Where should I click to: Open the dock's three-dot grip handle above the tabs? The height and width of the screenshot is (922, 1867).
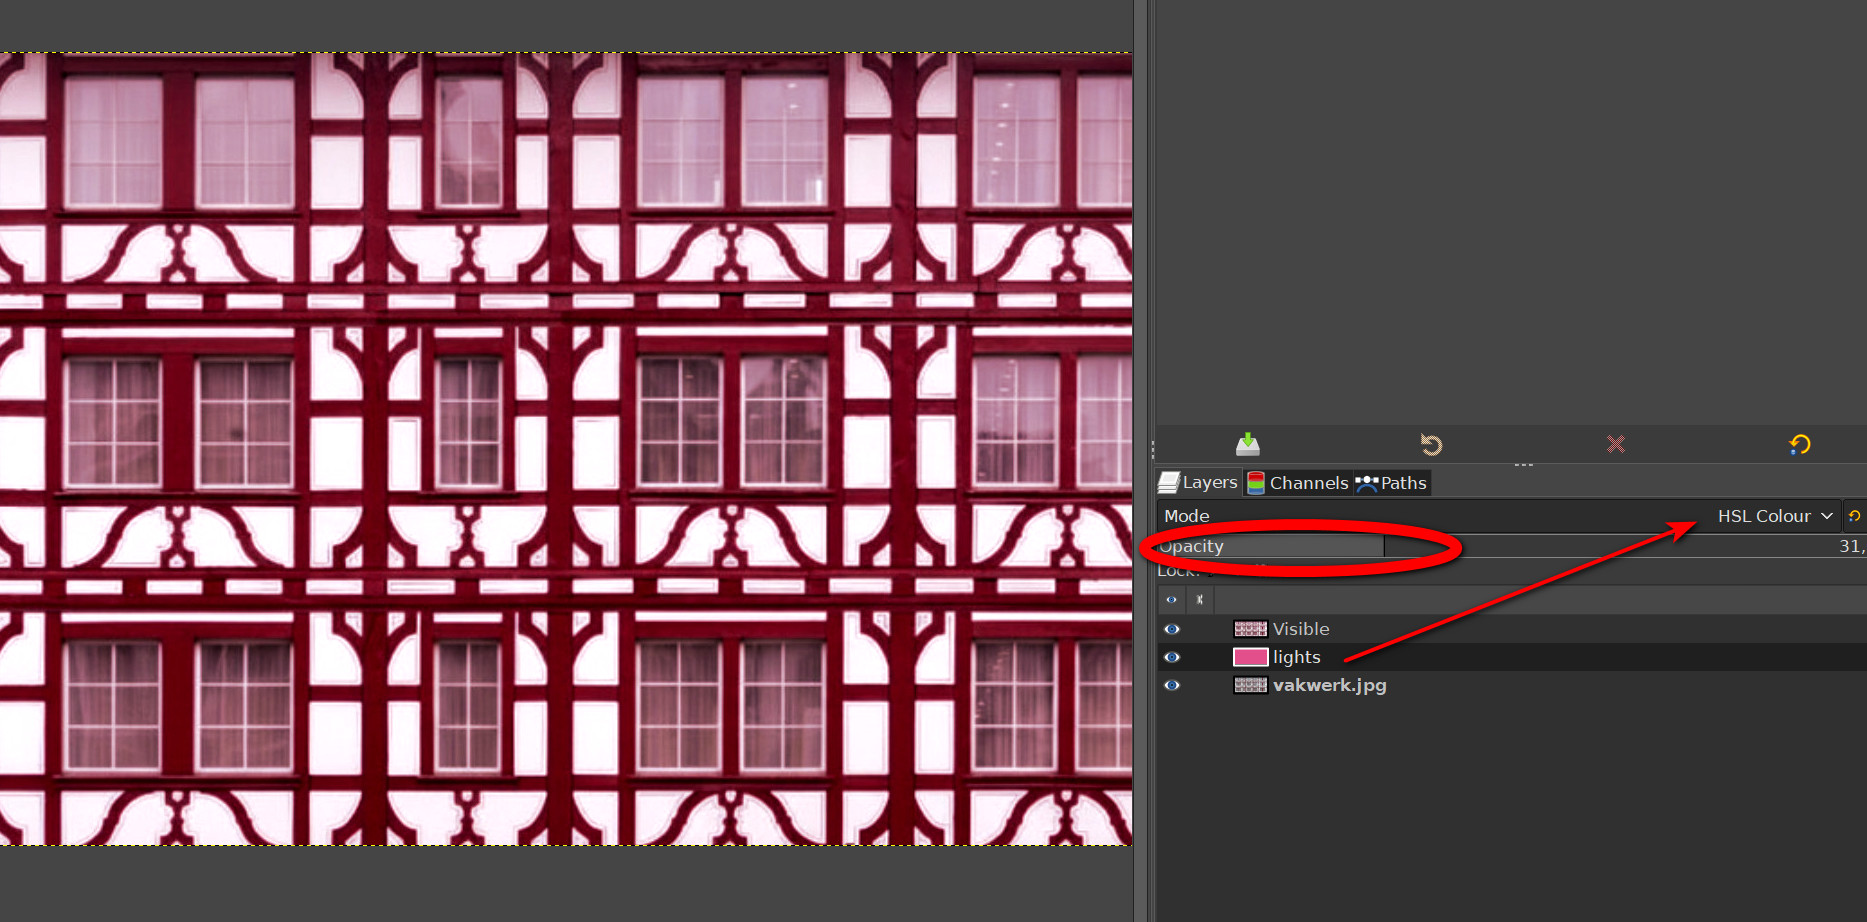pos(1523,465)
